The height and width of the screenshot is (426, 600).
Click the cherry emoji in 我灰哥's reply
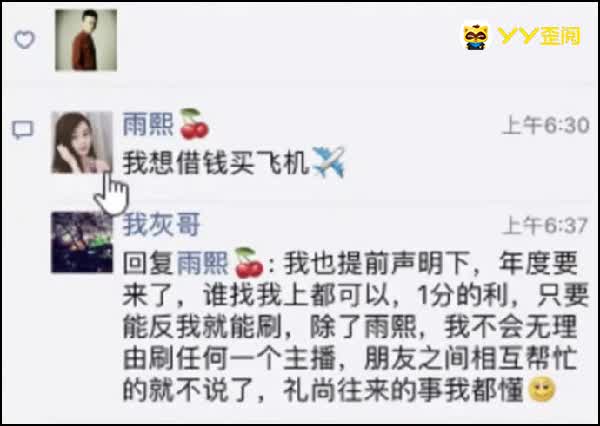[x=249, y=263]
